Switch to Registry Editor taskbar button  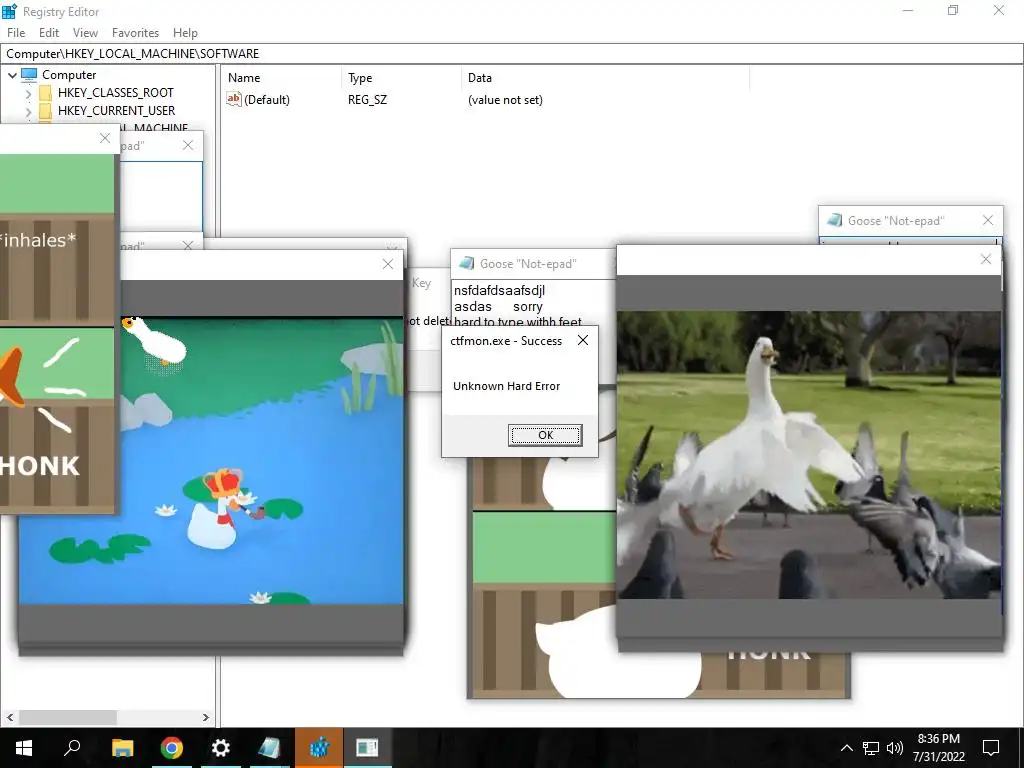(x=319, y=748)
